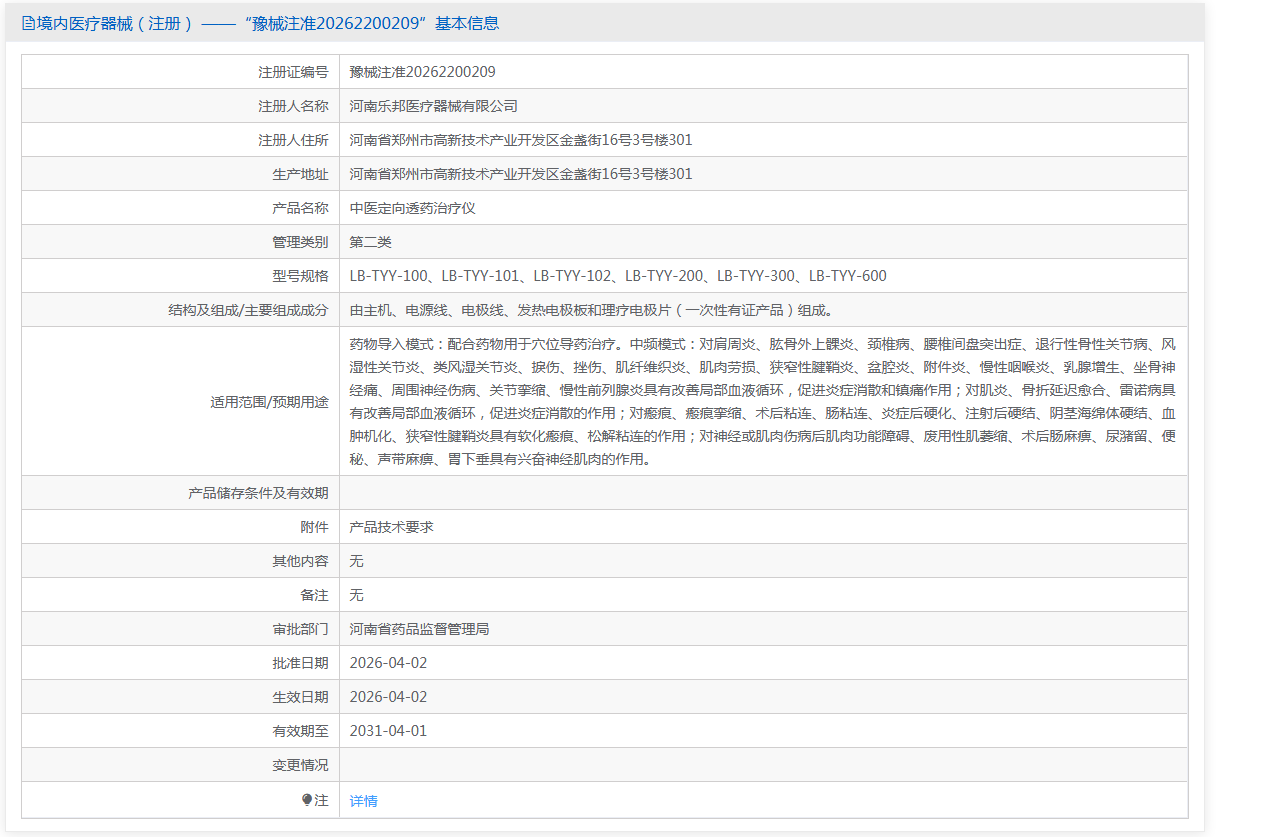Screen dimensions: 1263x837
Task: Click the 管理类别 label
Action: [300, 242]
